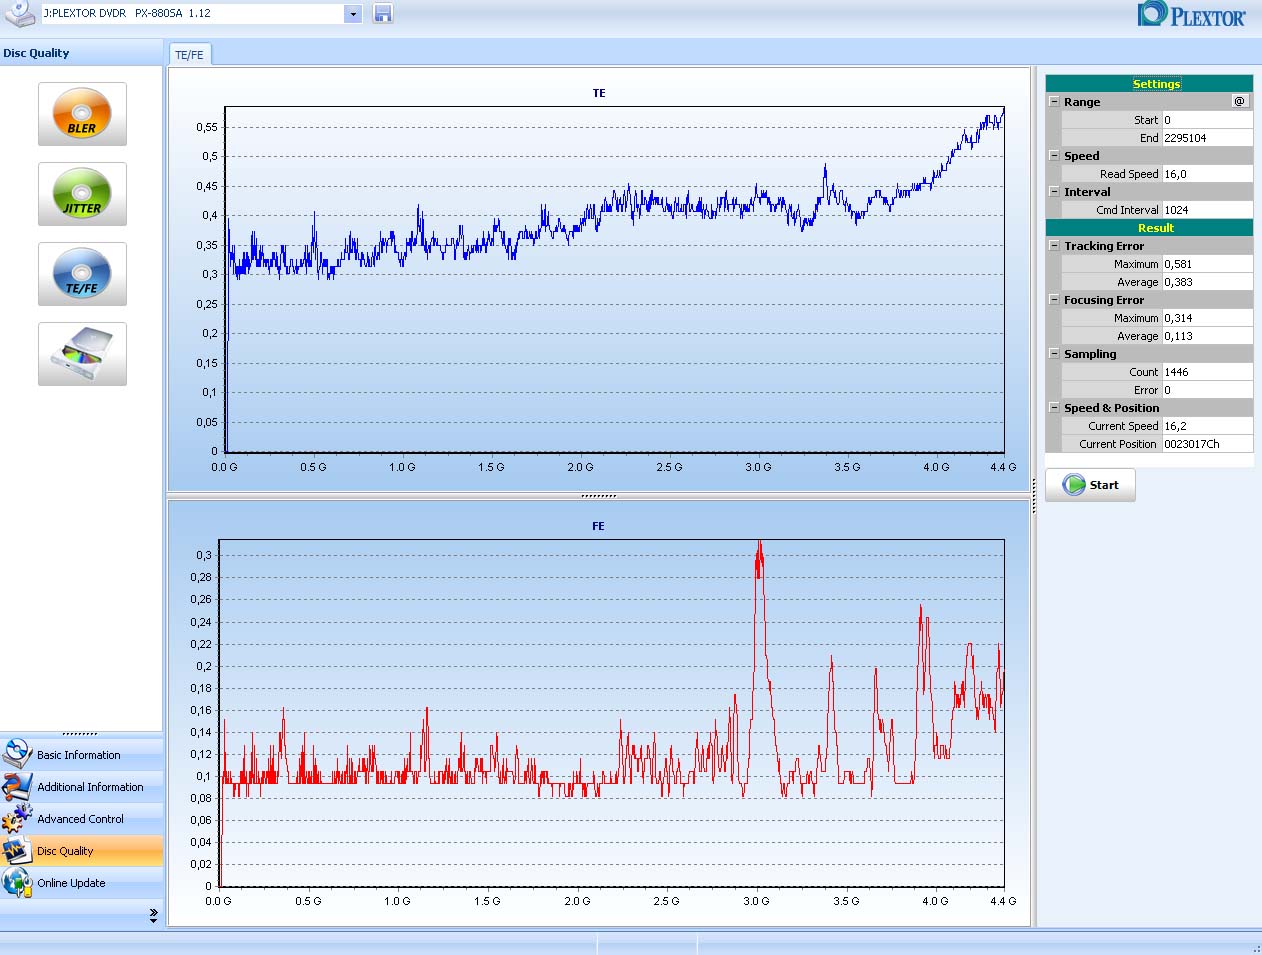Click the FE chart title

point(598,526)
